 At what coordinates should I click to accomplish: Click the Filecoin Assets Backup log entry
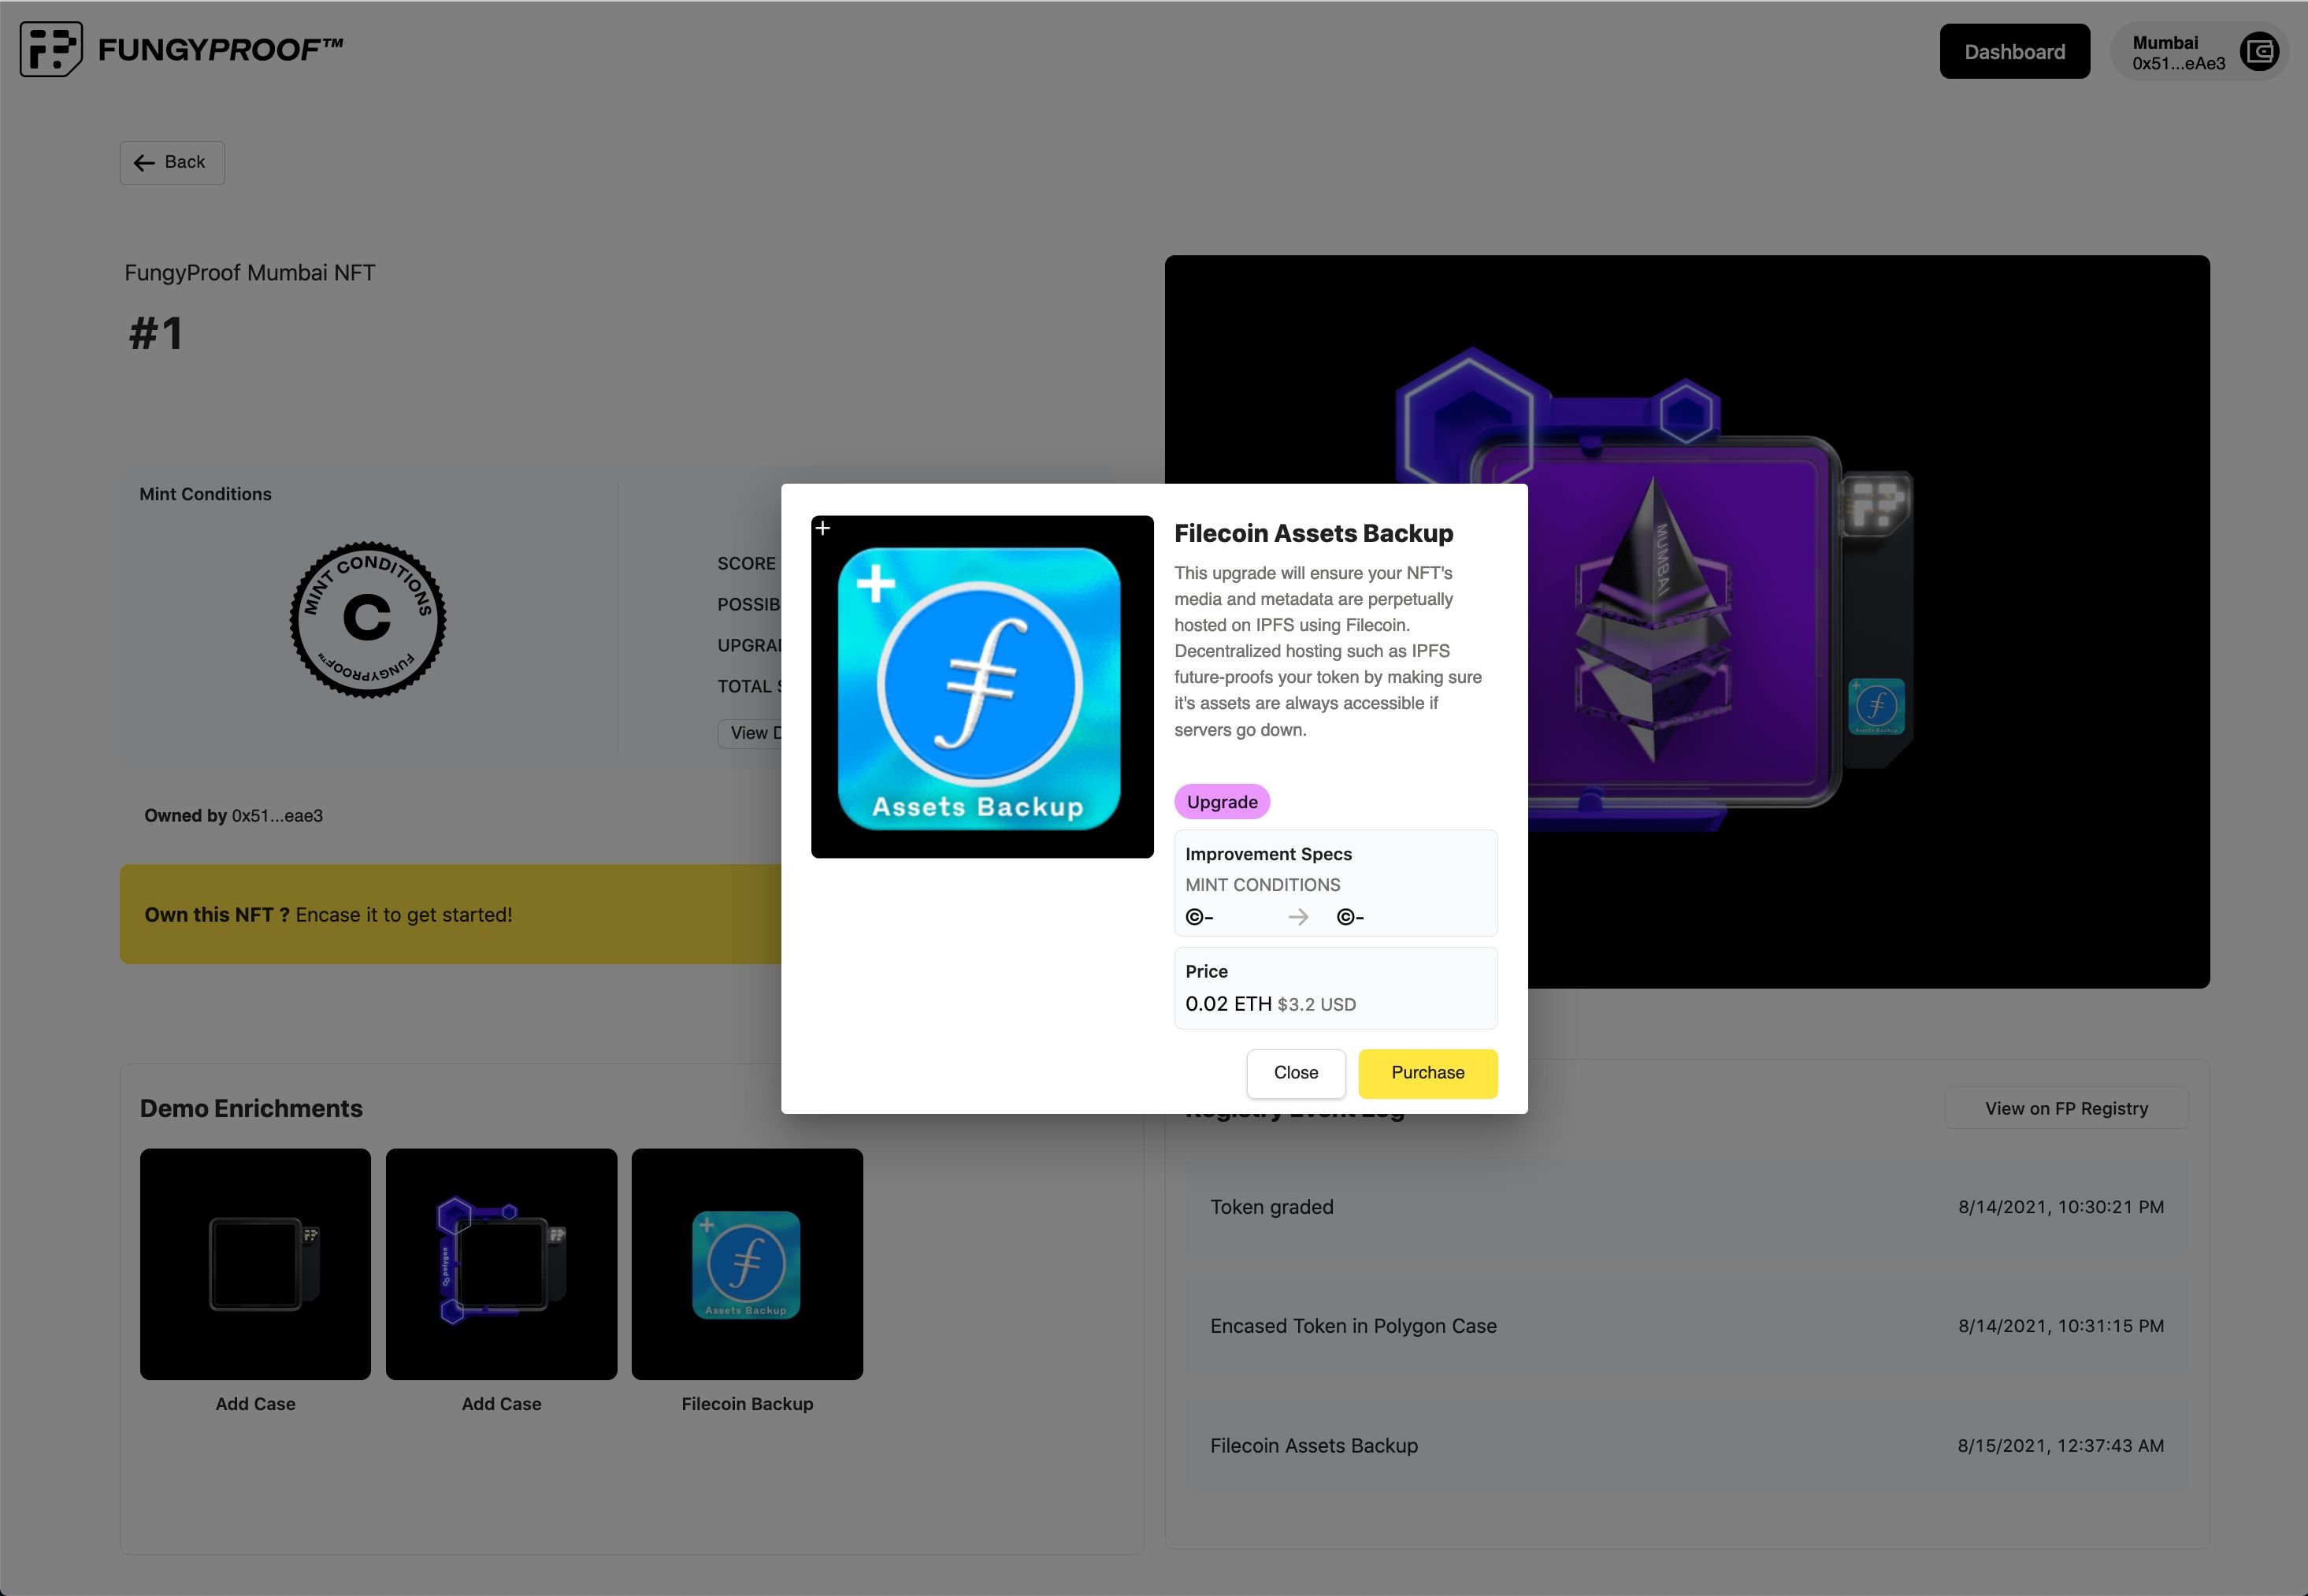[x=1687, y=1445]
